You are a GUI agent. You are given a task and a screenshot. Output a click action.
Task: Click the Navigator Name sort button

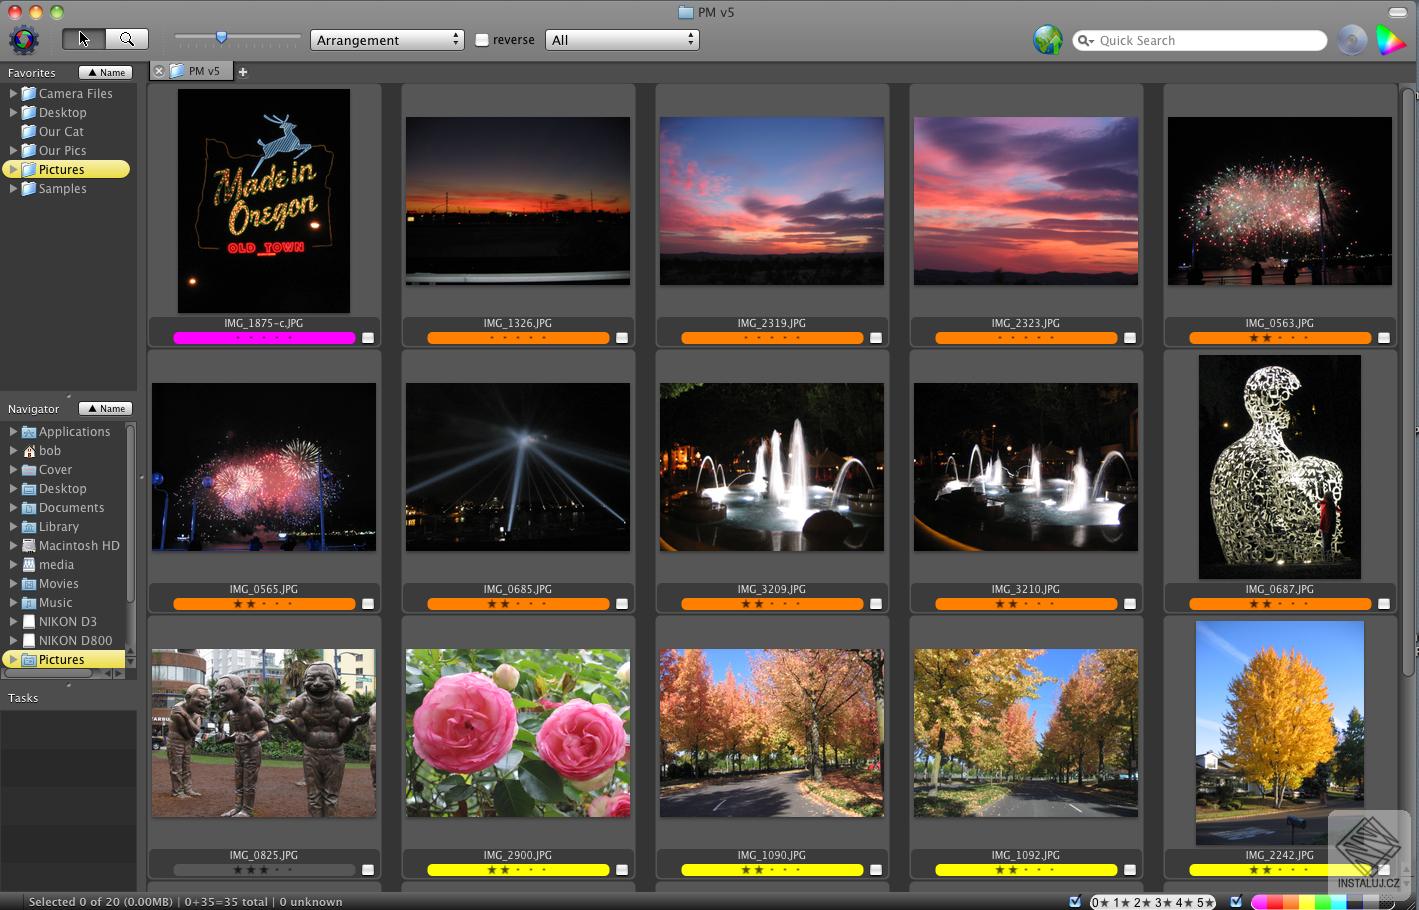[105, 408]
